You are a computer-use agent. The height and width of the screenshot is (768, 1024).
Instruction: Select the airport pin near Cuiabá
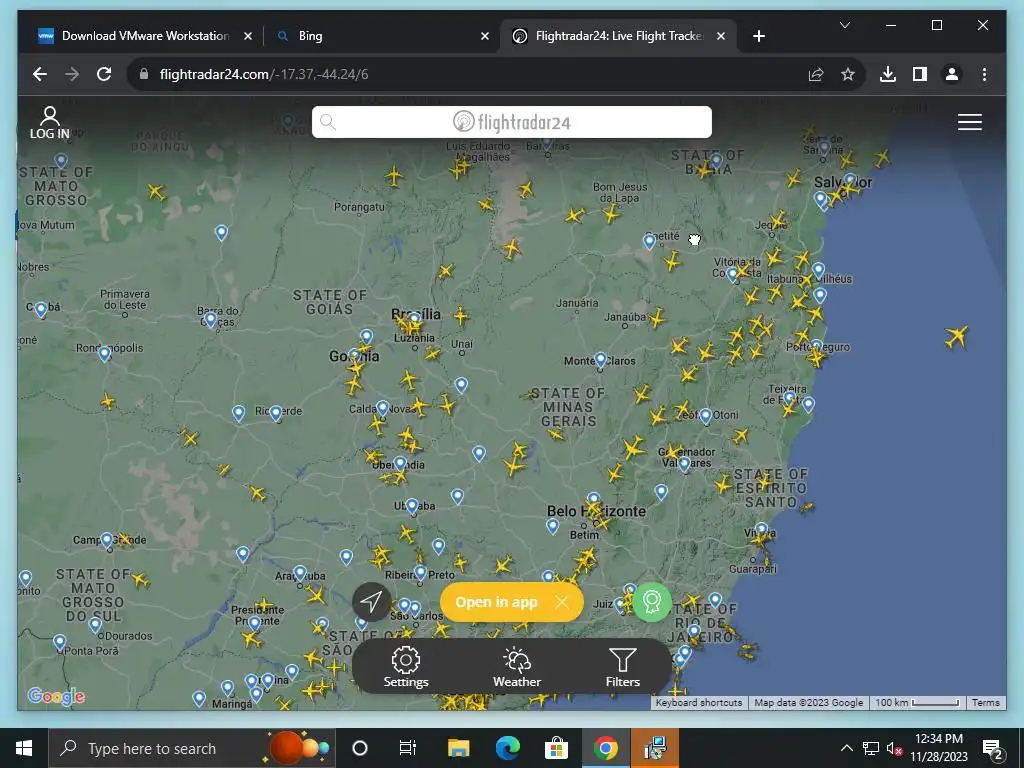click(x=41, y=310)
